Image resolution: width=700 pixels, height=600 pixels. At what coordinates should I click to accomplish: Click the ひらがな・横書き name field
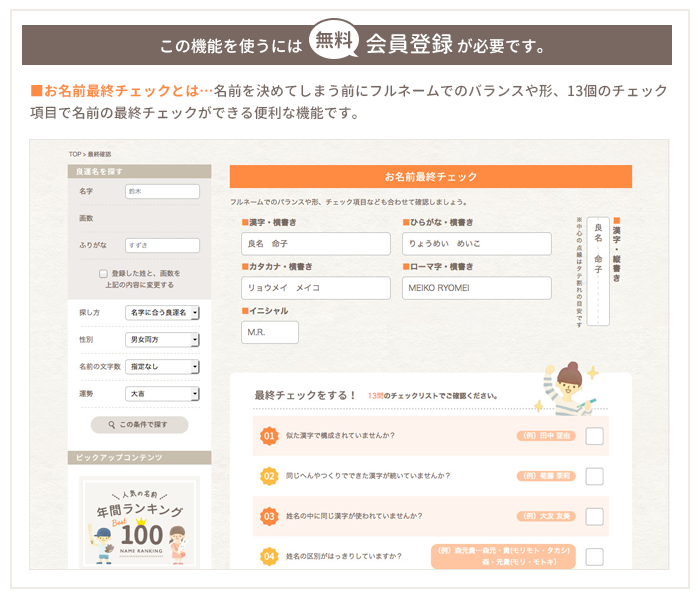[477, 244]
